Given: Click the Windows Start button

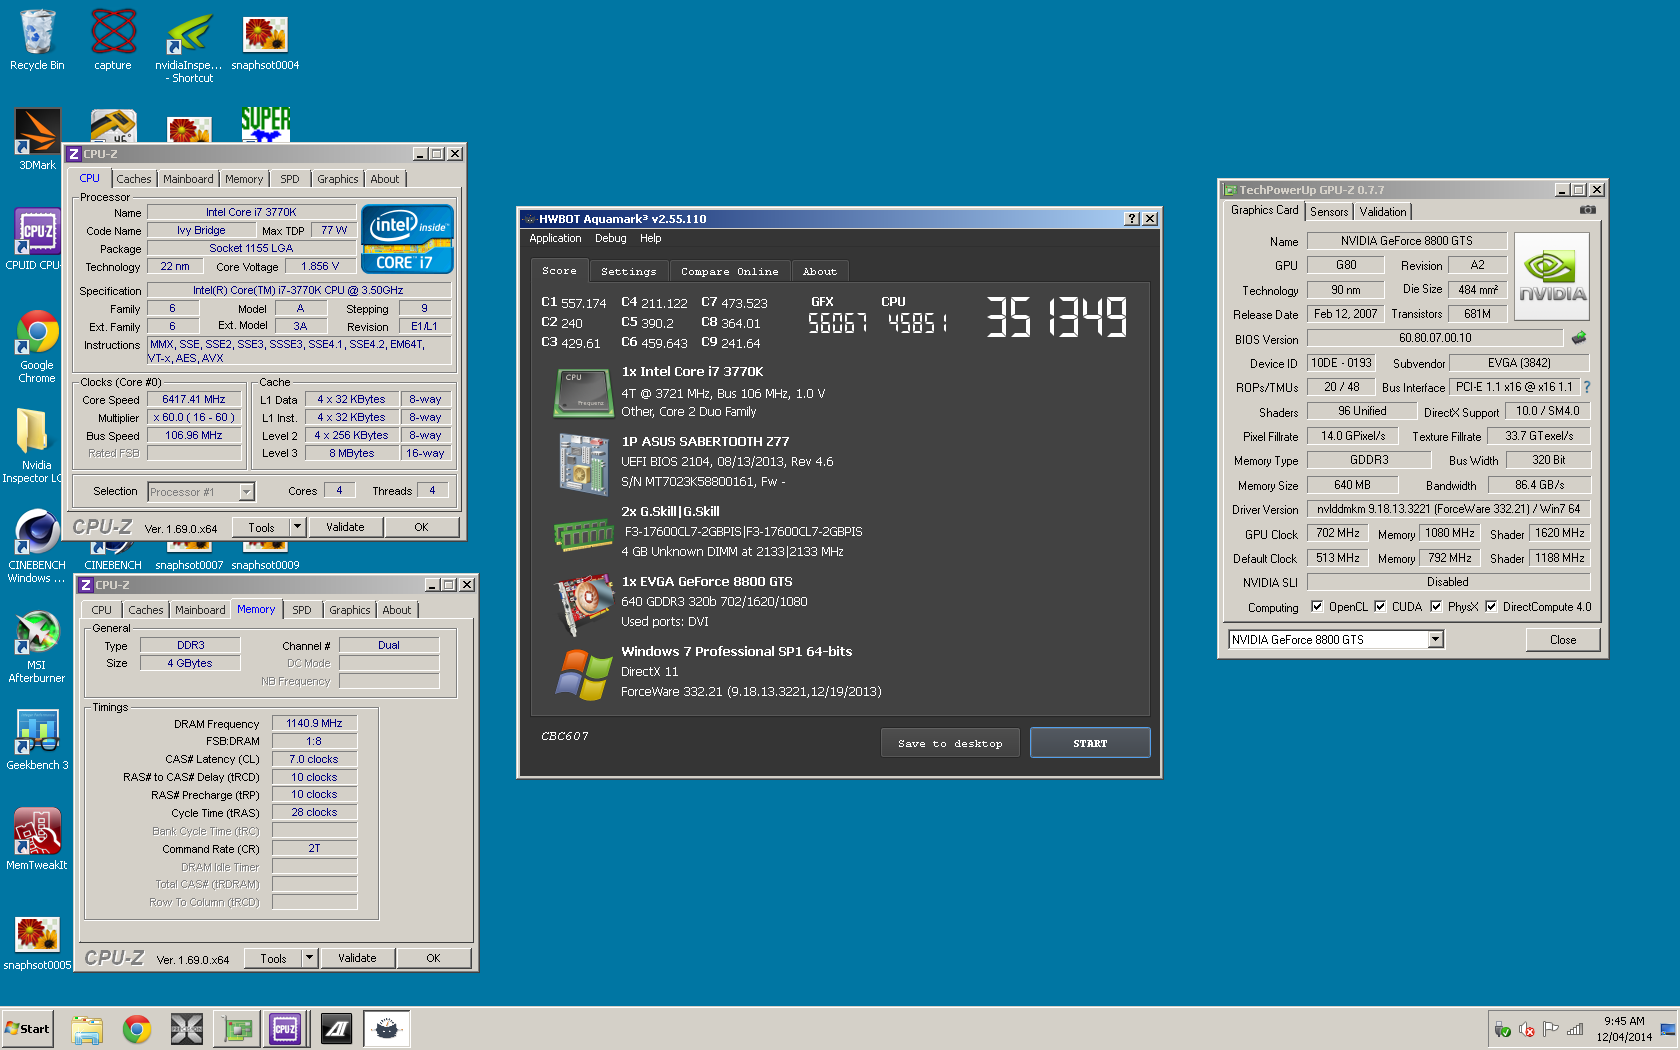Looking at the screenshot, I should [x=28, y=1029].
